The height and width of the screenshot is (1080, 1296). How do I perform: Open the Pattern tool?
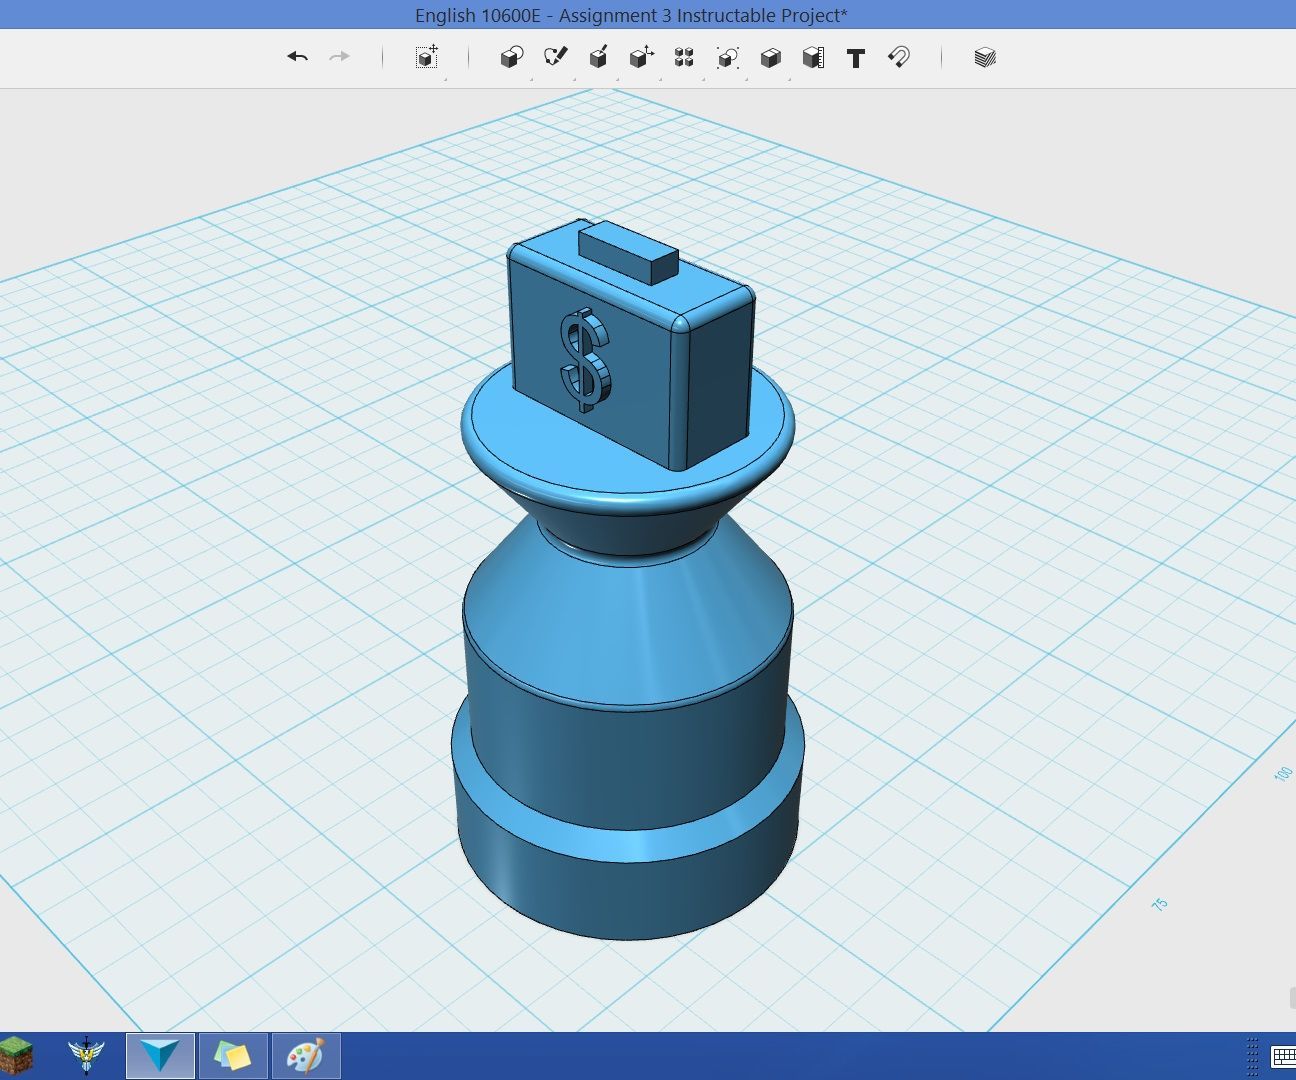point(684,57)
